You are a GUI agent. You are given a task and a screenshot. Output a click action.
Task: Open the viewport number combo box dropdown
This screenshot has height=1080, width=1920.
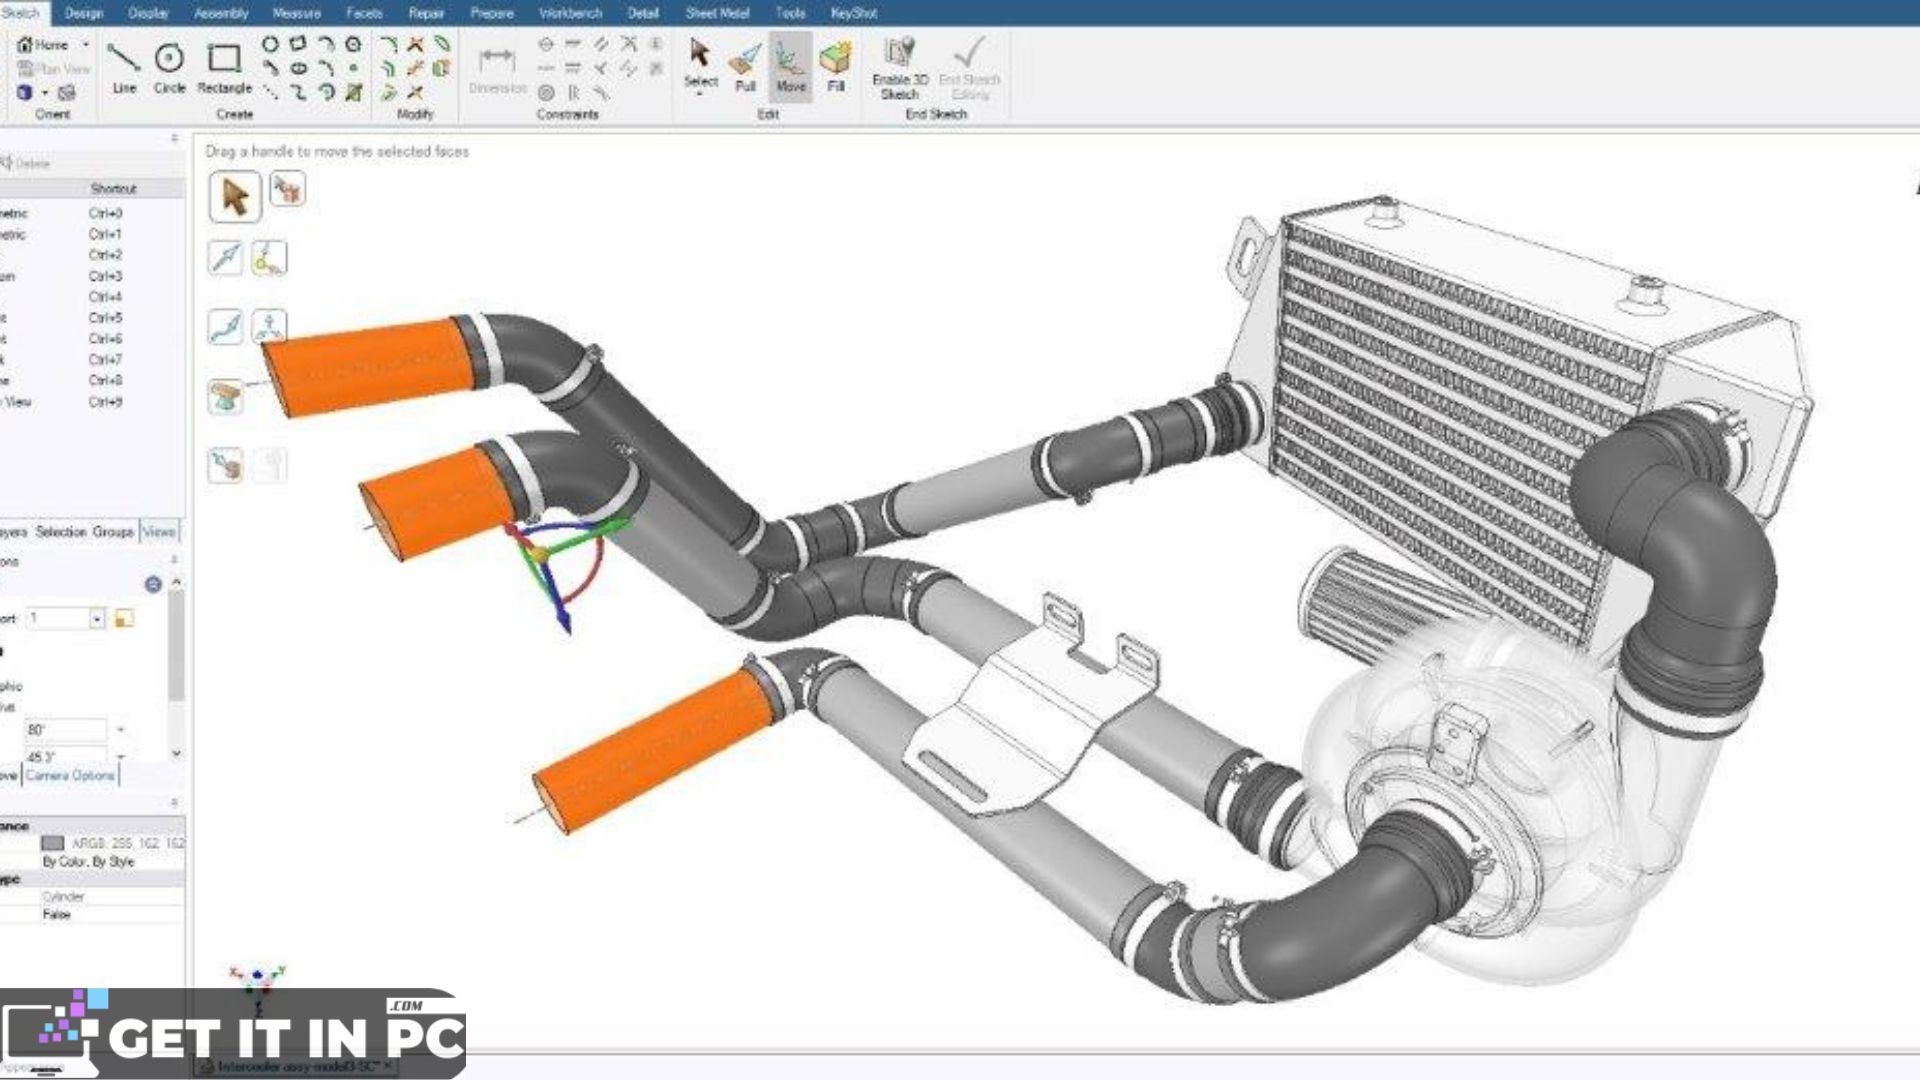click(97, 619)
